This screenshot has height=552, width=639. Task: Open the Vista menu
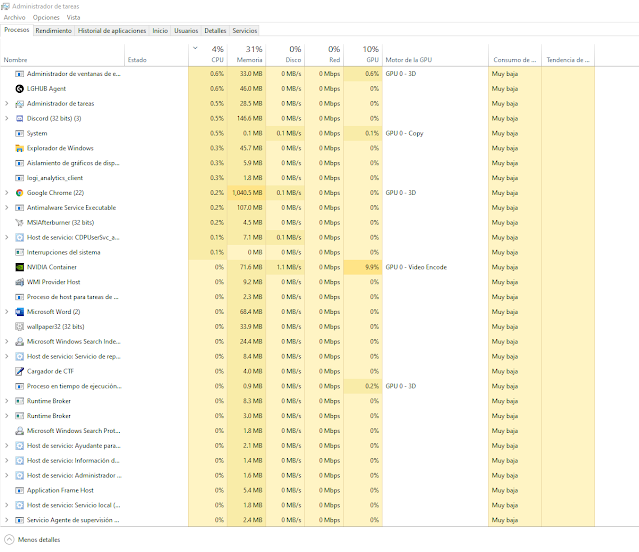coord(73,18)
